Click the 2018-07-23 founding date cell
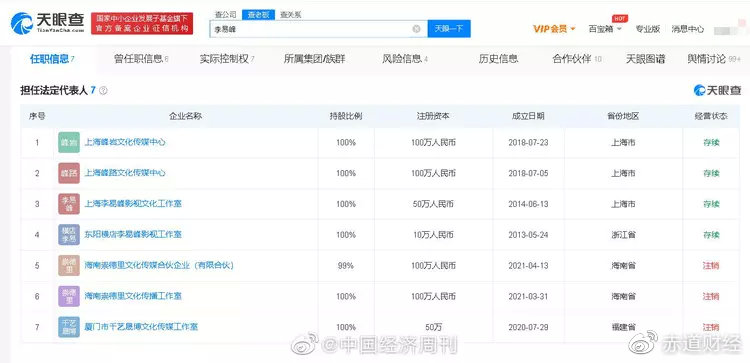 [x=528, y=143]
